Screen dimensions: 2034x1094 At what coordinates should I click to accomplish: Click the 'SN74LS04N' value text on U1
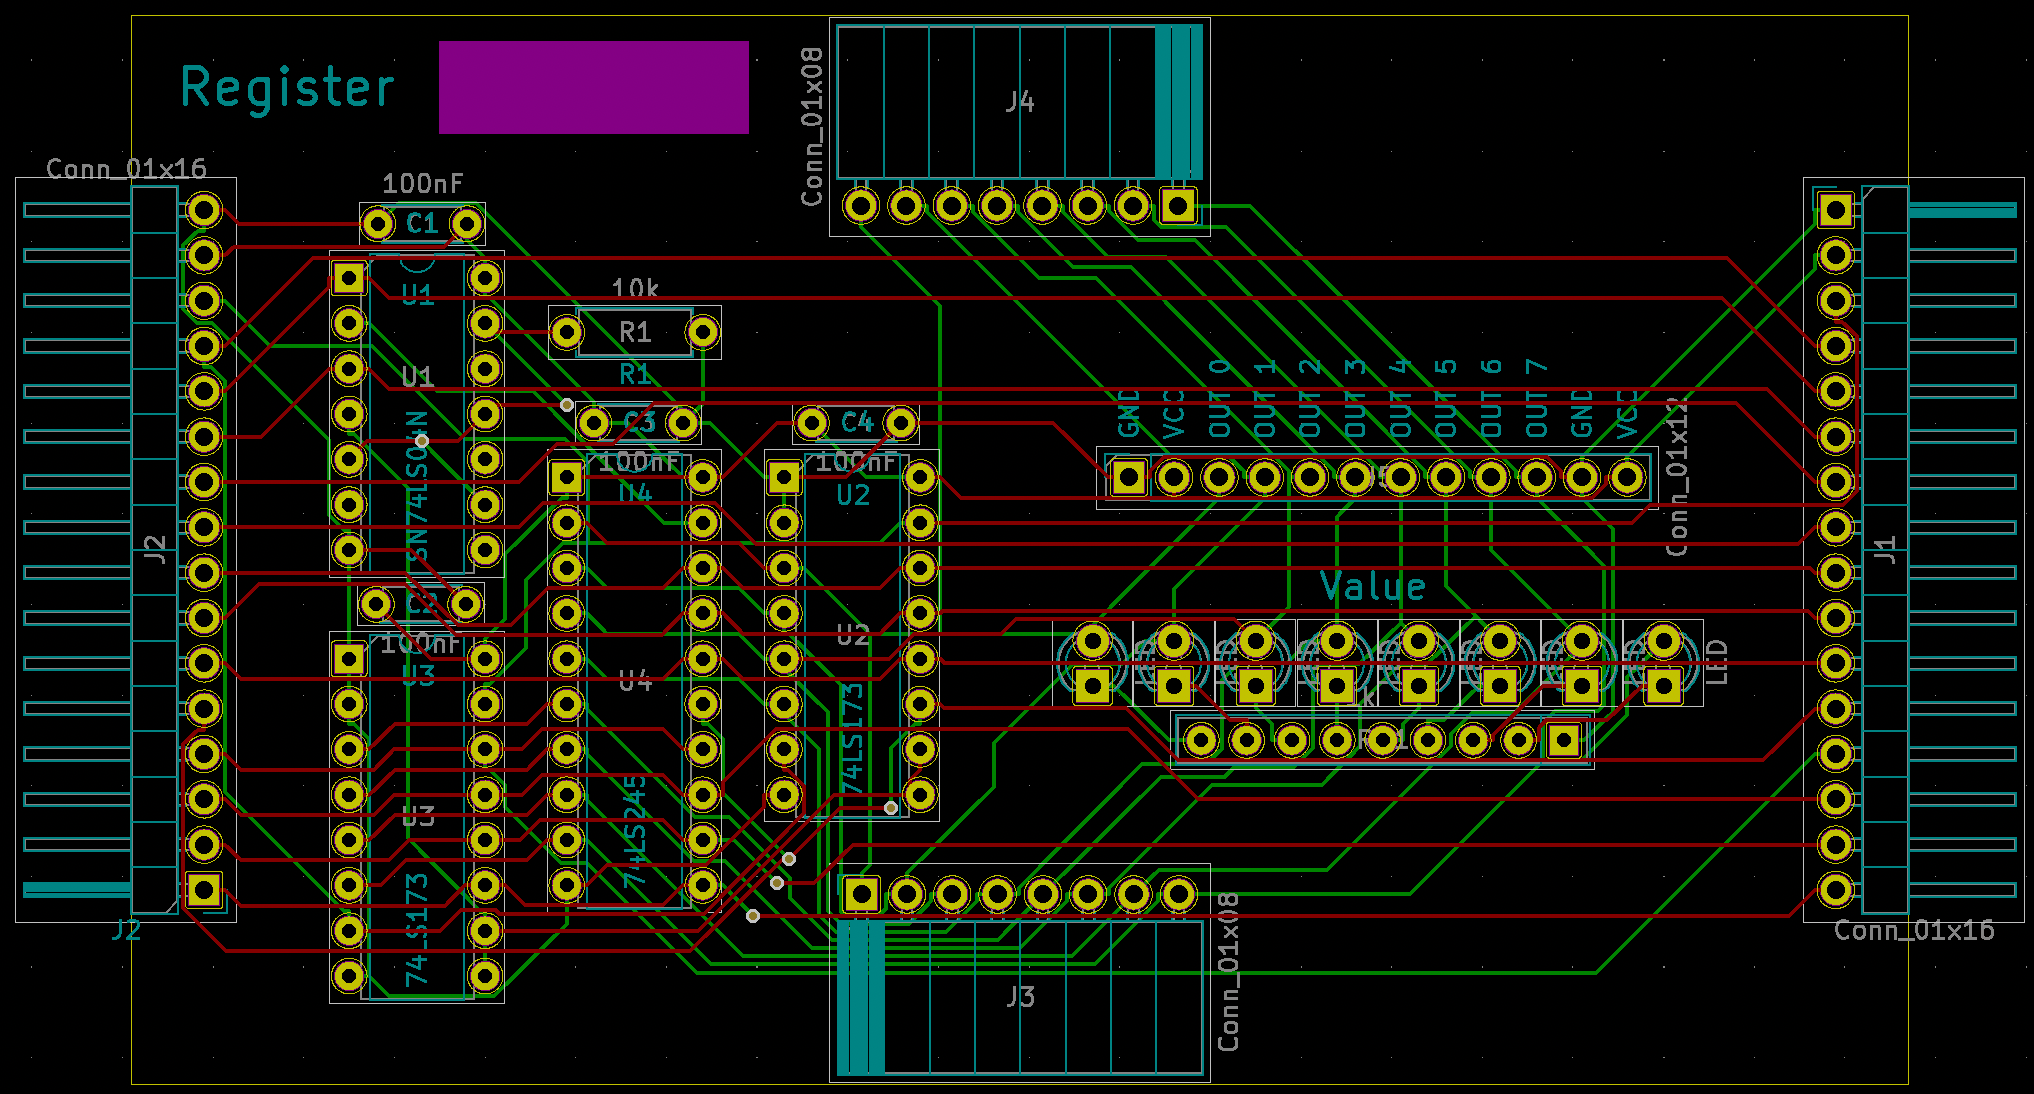coord(417,486)
